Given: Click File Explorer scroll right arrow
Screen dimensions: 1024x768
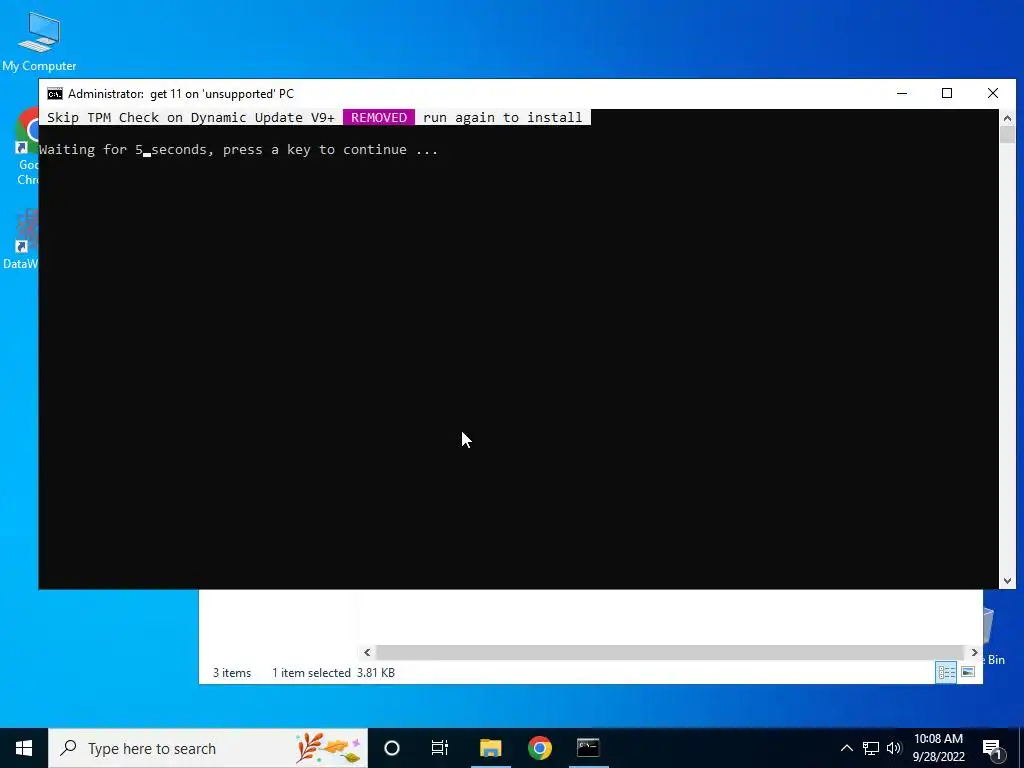Looking at the screenshot, I should coord(974,652).
